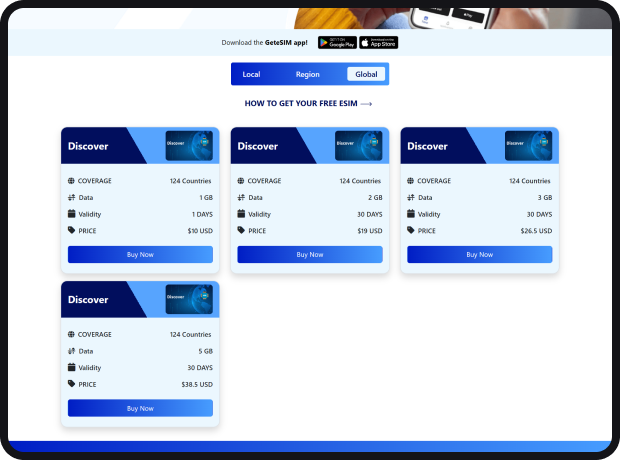Click the '$10 USD' price value
The image size is (620, 460).
tap(200, 231)
